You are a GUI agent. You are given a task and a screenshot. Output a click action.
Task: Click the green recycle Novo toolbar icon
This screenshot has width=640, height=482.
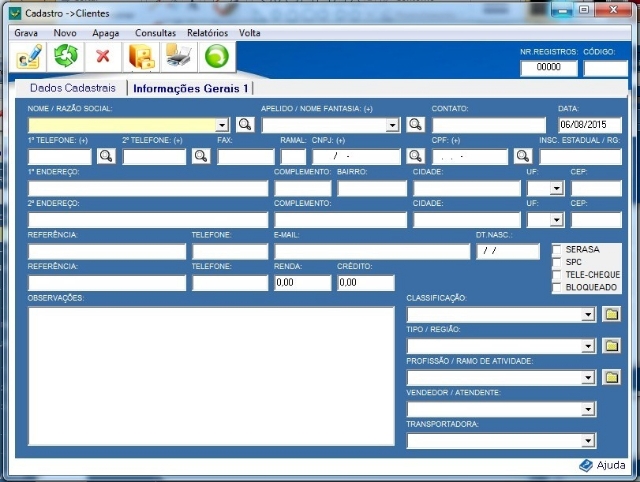point(66,57)
